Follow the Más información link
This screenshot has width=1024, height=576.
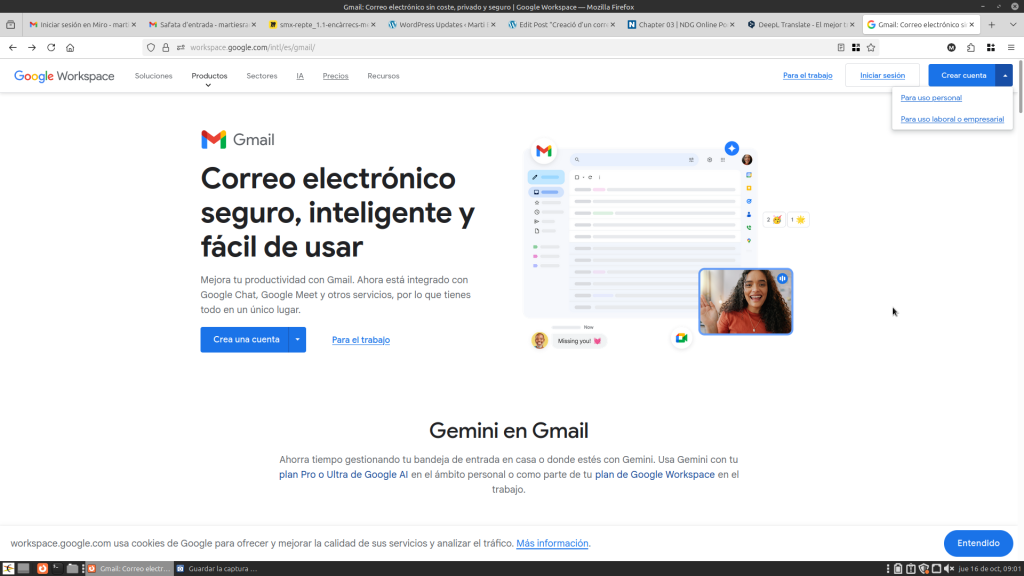coord(552,543)
